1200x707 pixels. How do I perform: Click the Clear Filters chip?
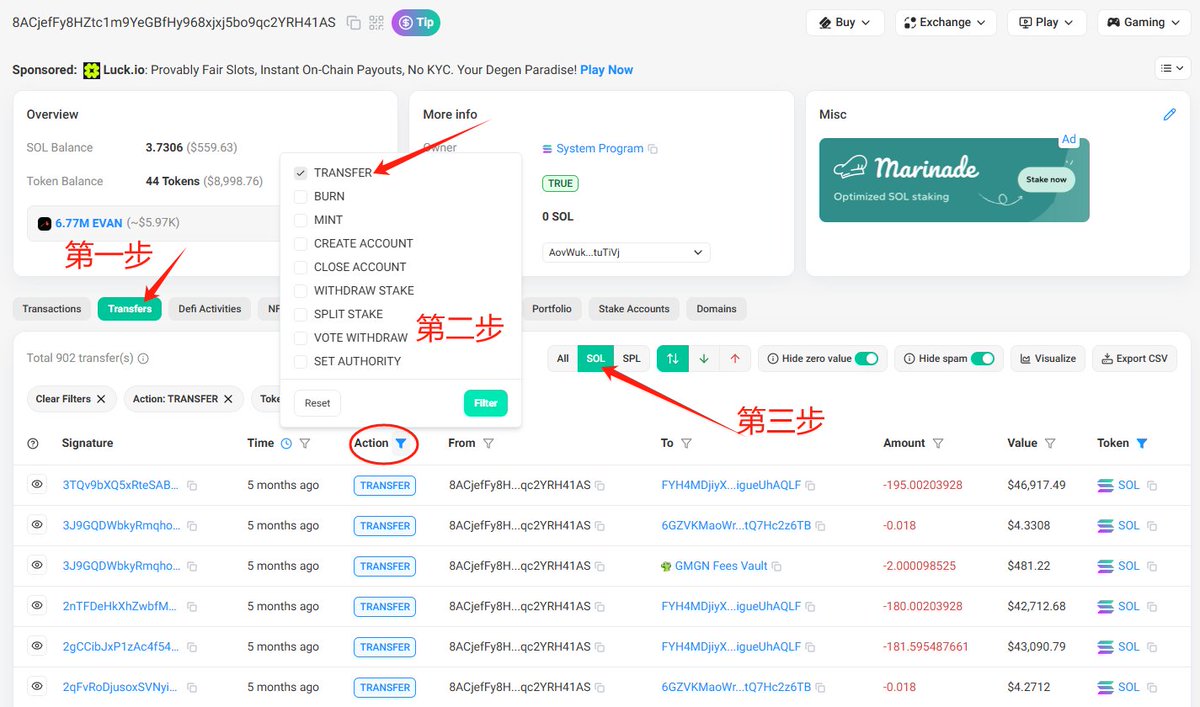click(x=71, y=399)
